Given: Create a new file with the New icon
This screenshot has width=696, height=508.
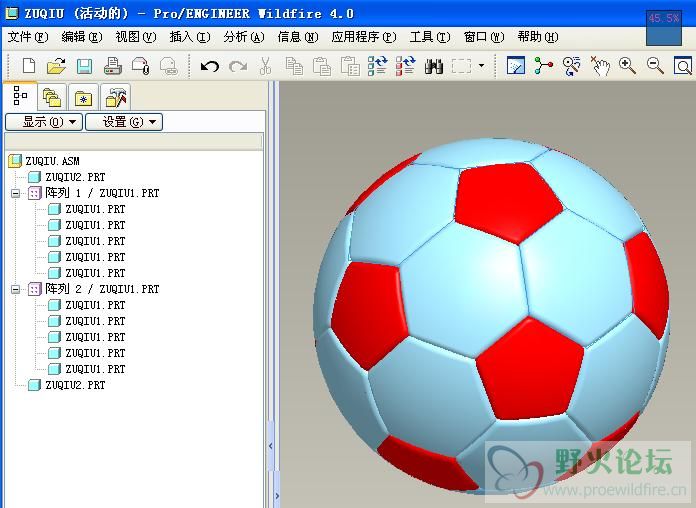Looking at the screenshot, I should tap(29, 66).
